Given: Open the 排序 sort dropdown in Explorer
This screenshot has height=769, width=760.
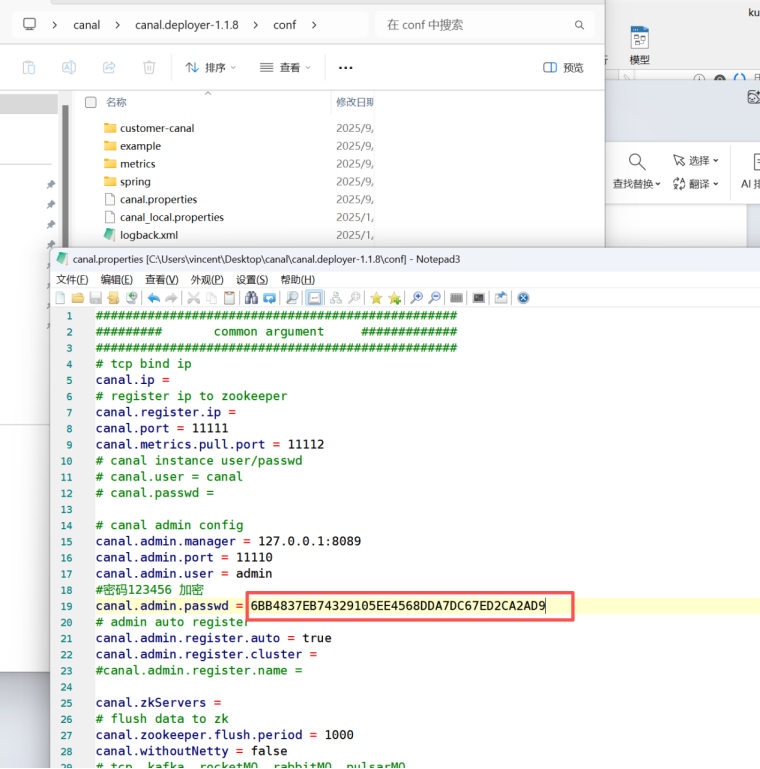Looking at the screenshot, I should [x=210, y=68].
